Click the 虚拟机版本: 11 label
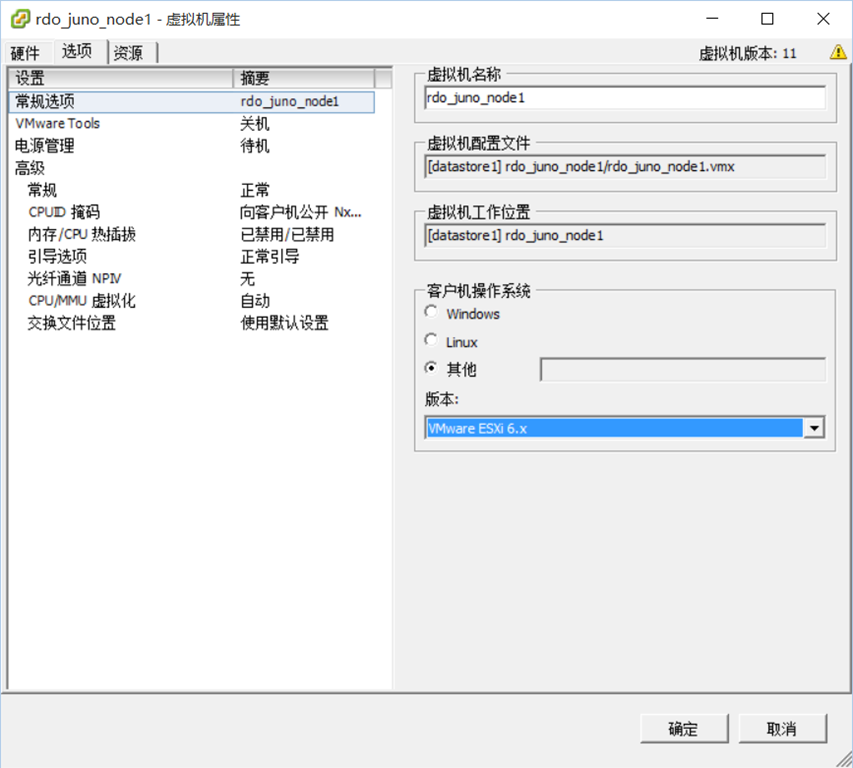 (x=747, y=53)
